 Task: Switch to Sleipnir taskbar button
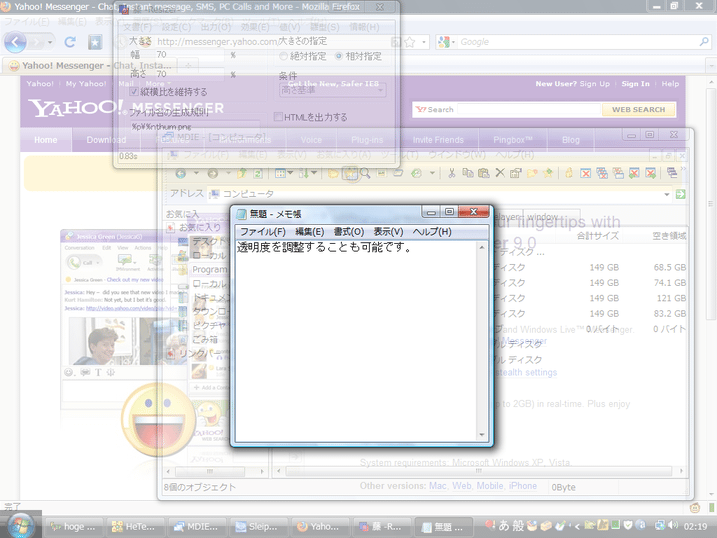[x=259, y=527]
